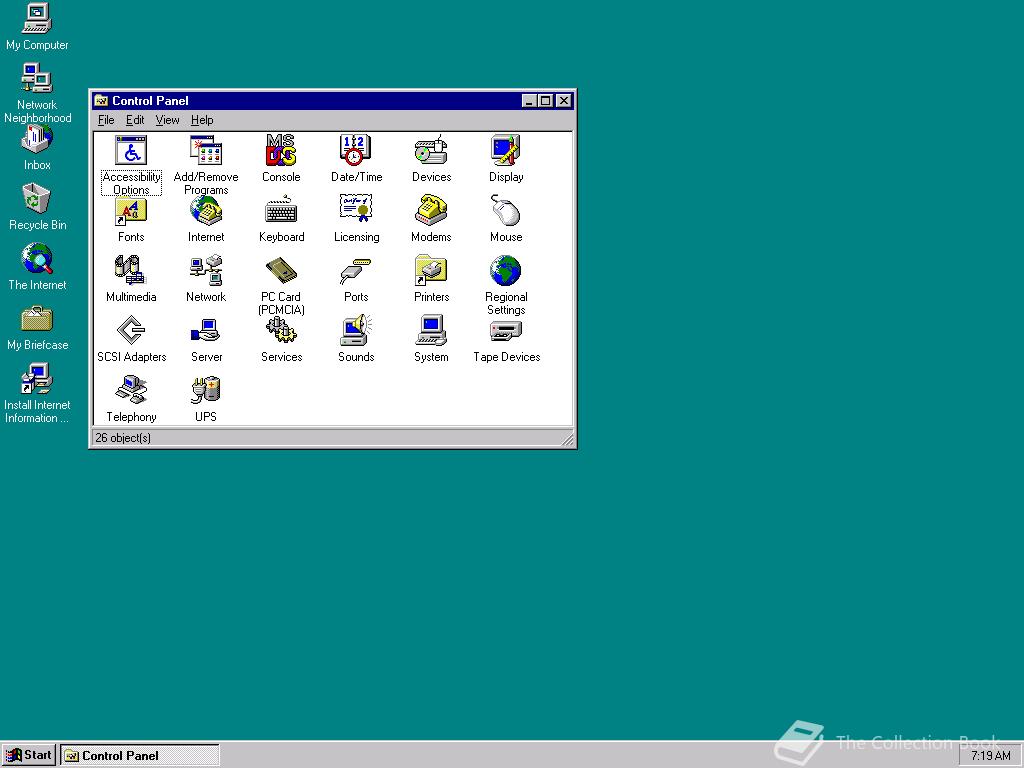The width and height of the screenshot is (1024, 768).
Task: Click the 7:19 AM taskbar clock
Action: click(991, 756)
